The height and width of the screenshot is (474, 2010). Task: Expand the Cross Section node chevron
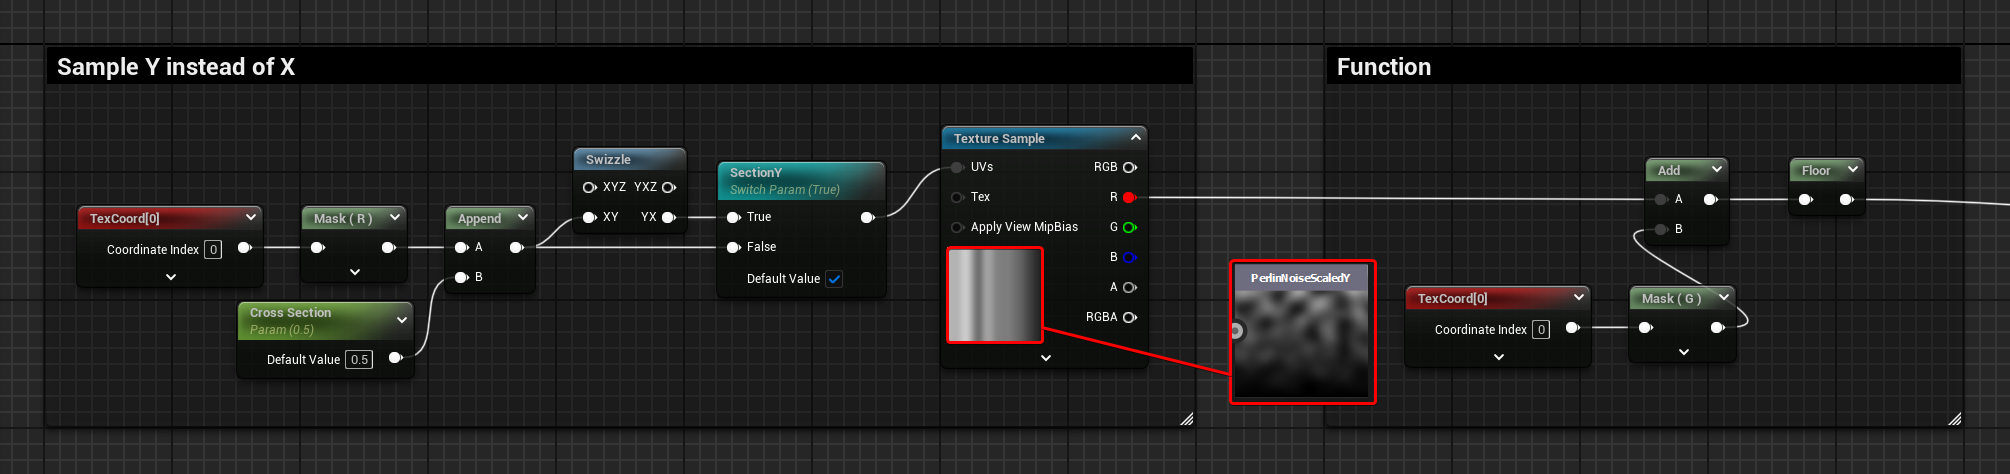(401, 320)
